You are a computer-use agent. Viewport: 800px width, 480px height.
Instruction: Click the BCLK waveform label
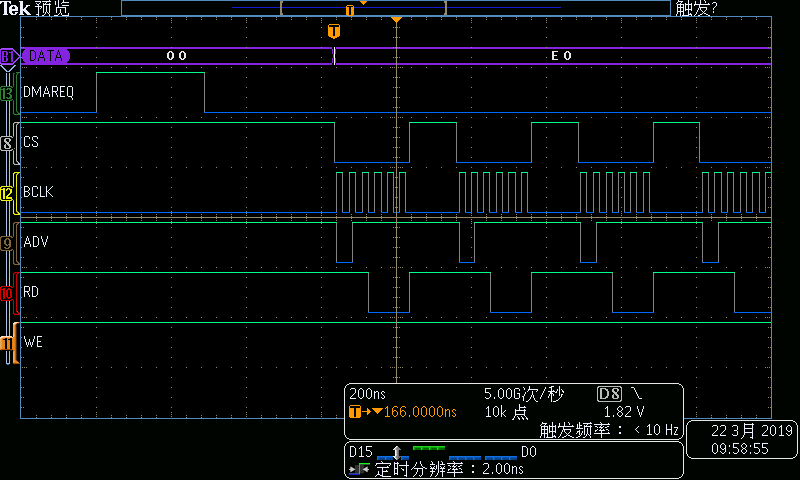38,192
